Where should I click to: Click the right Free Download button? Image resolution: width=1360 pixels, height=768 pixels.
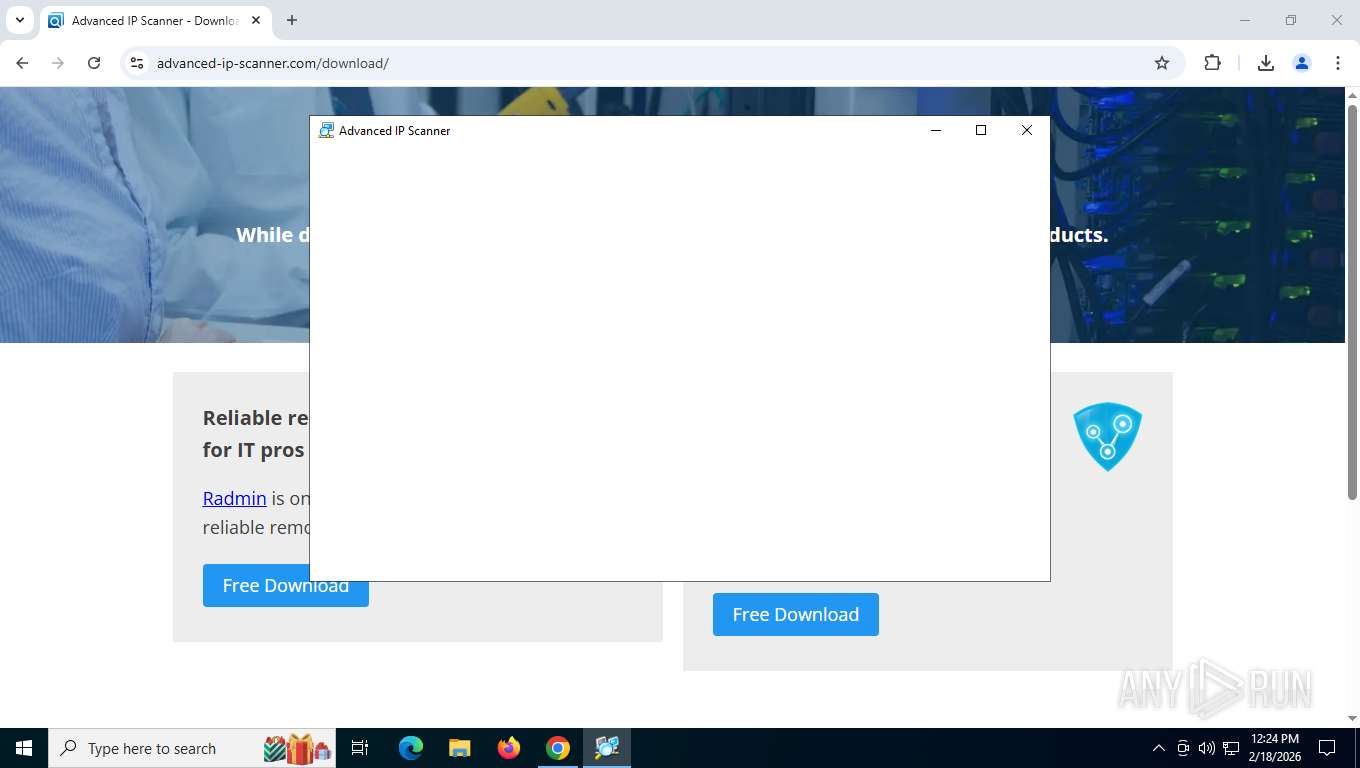click(796, 614)
